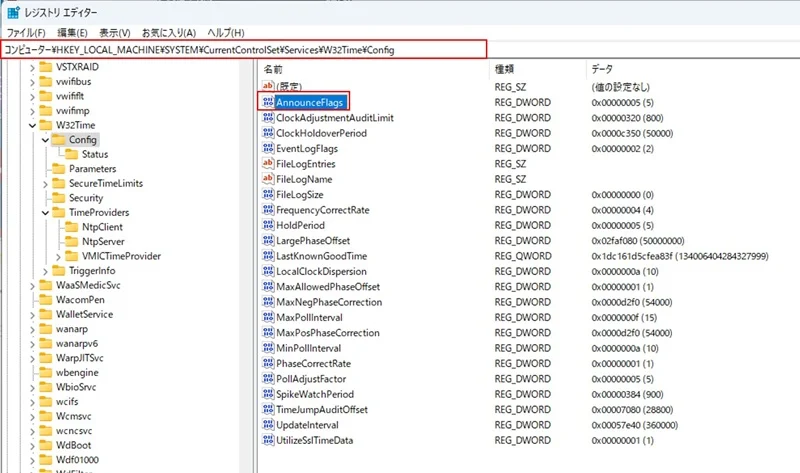Click the MaxPosPhaseCorrection value icon
The width and height of the screenshot is (800, 473).
click(x=268, y=332)
